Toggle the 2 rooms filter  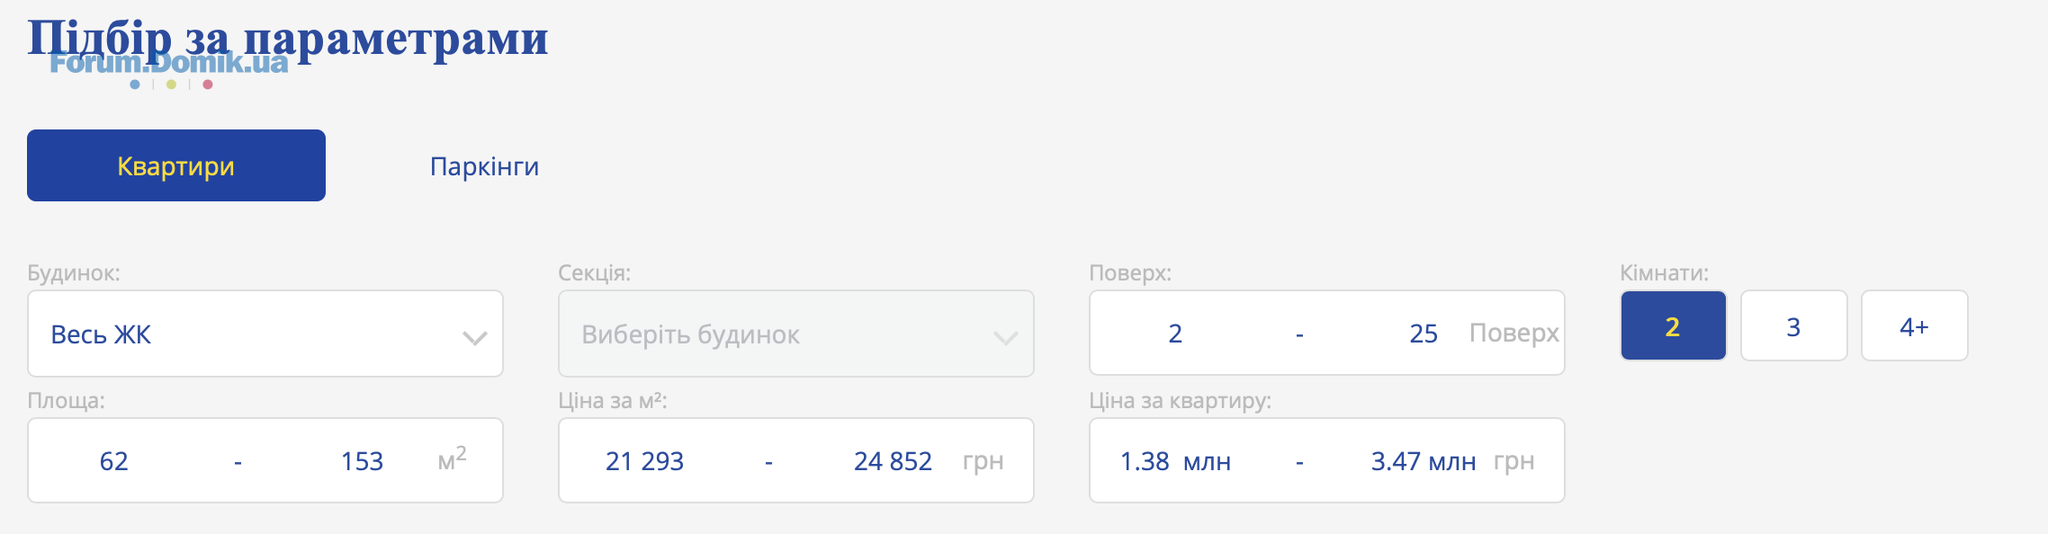[x=1673, y=326]
